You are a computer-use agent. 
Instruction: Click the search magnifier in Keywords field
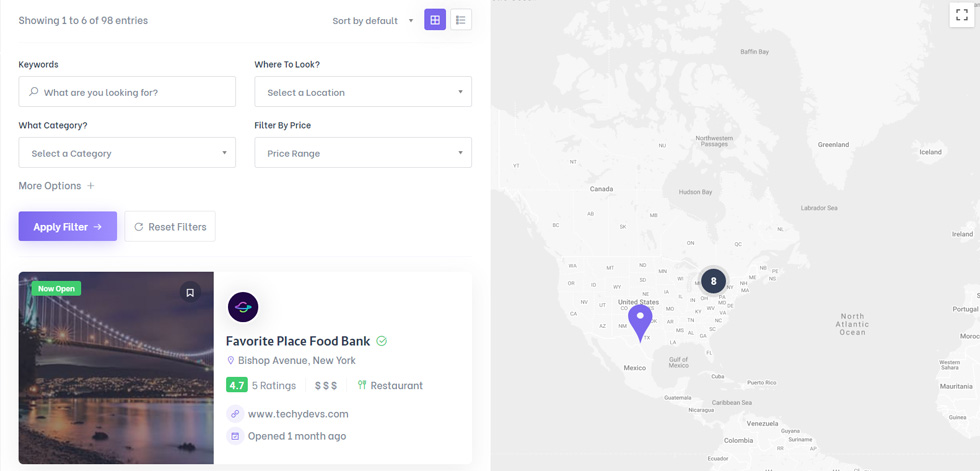[x=34, y=92]
